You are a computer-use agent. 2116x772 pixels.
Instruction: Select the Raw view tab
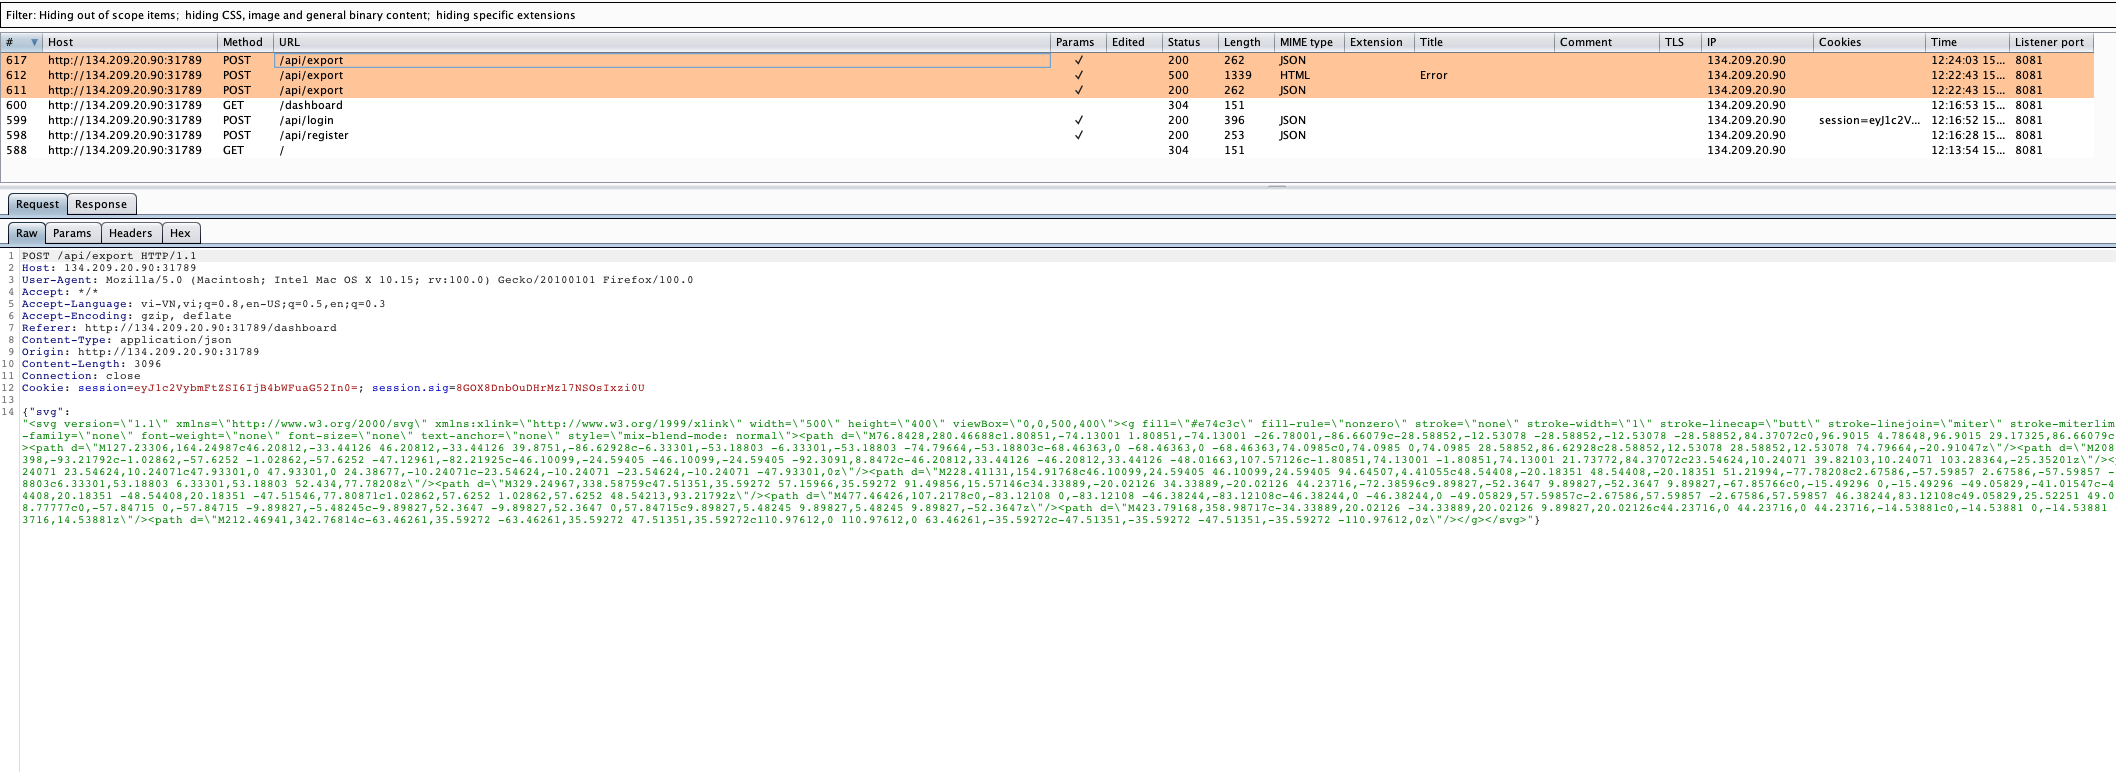point(26,233)
